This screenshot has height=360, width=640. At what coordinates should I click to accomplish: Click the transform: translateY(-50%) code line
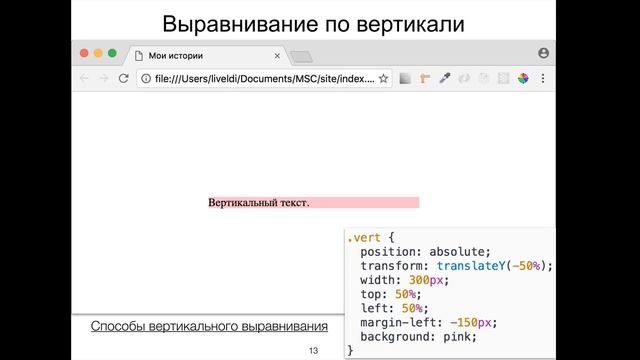[456, 266]
